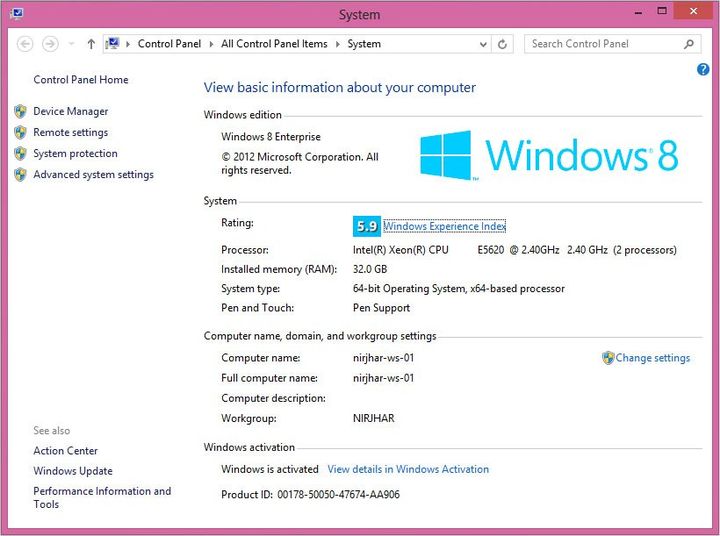
Task: Select Control Panel in breadcrumb path
Action: (169, 44)
